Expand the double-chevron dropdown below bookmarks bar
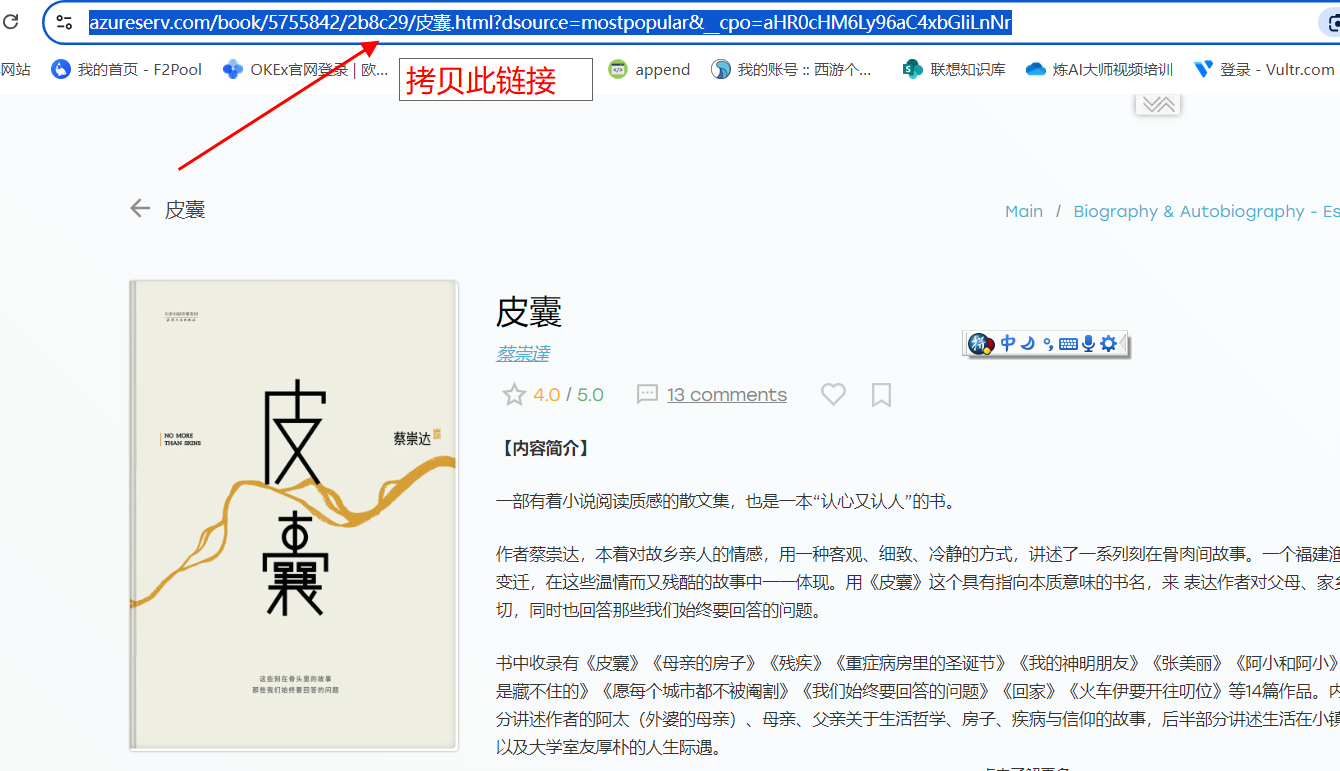The height and width of the screenshot is (771, 1340). 1158,105
